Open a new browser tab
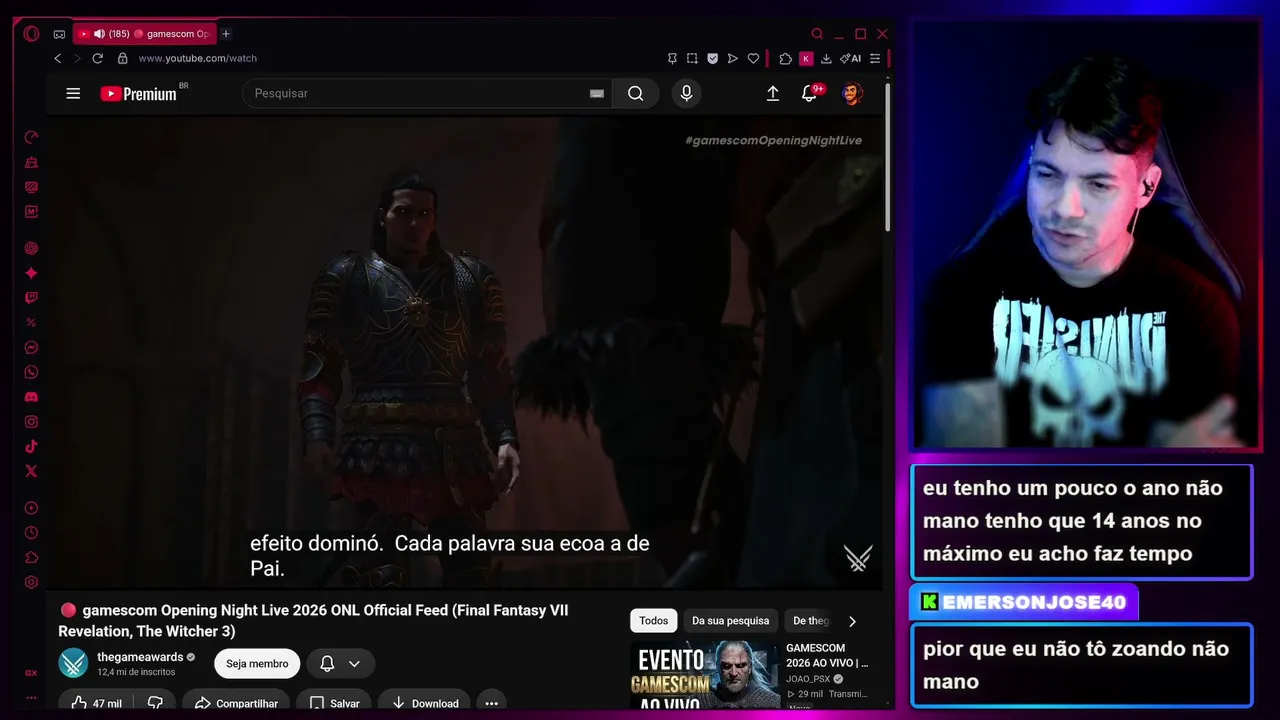 pos(226,34)
